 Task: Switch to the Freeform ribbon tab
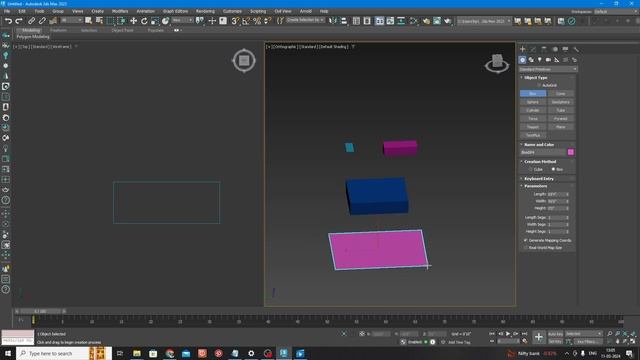[58, 30]
